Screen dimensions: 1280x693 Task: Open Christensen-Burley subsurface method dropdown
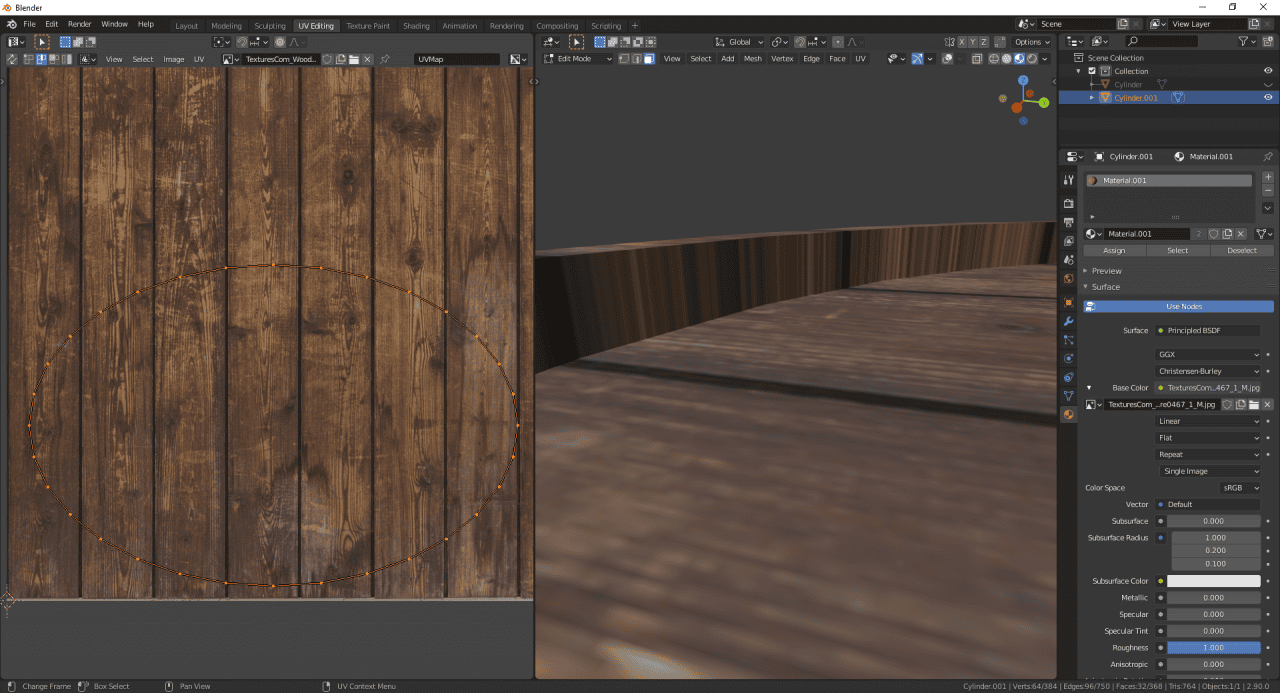point(1208,371)
